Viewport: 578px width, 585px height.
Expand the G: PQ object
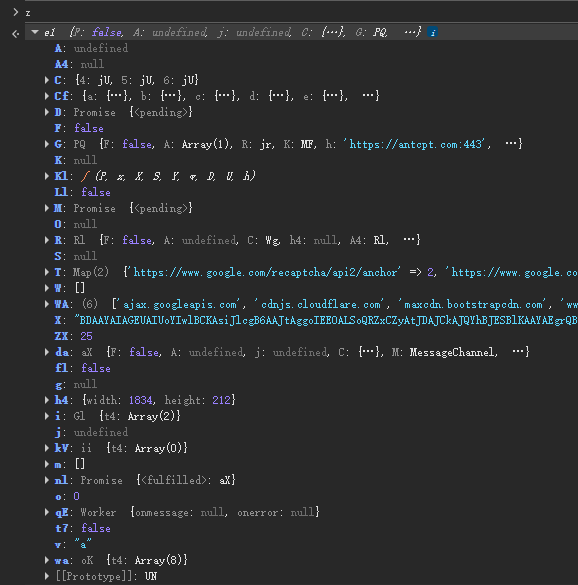[47, 144]
